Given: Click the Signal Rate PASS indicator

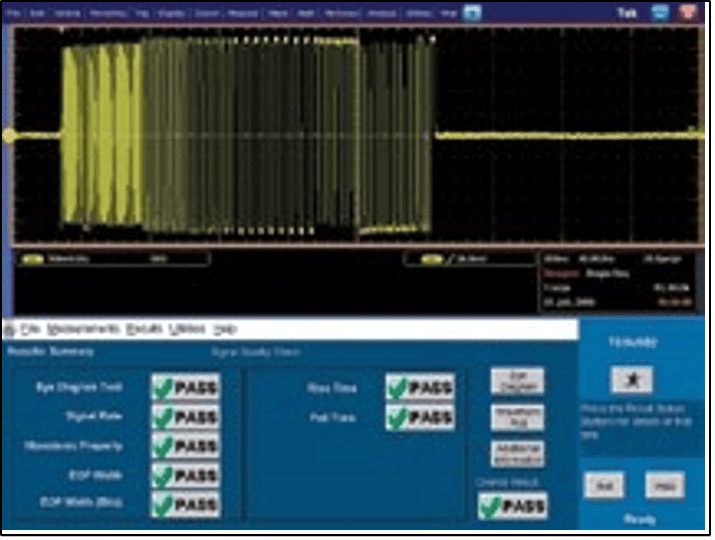Looking at the screenshot, I should pos(186,415).
